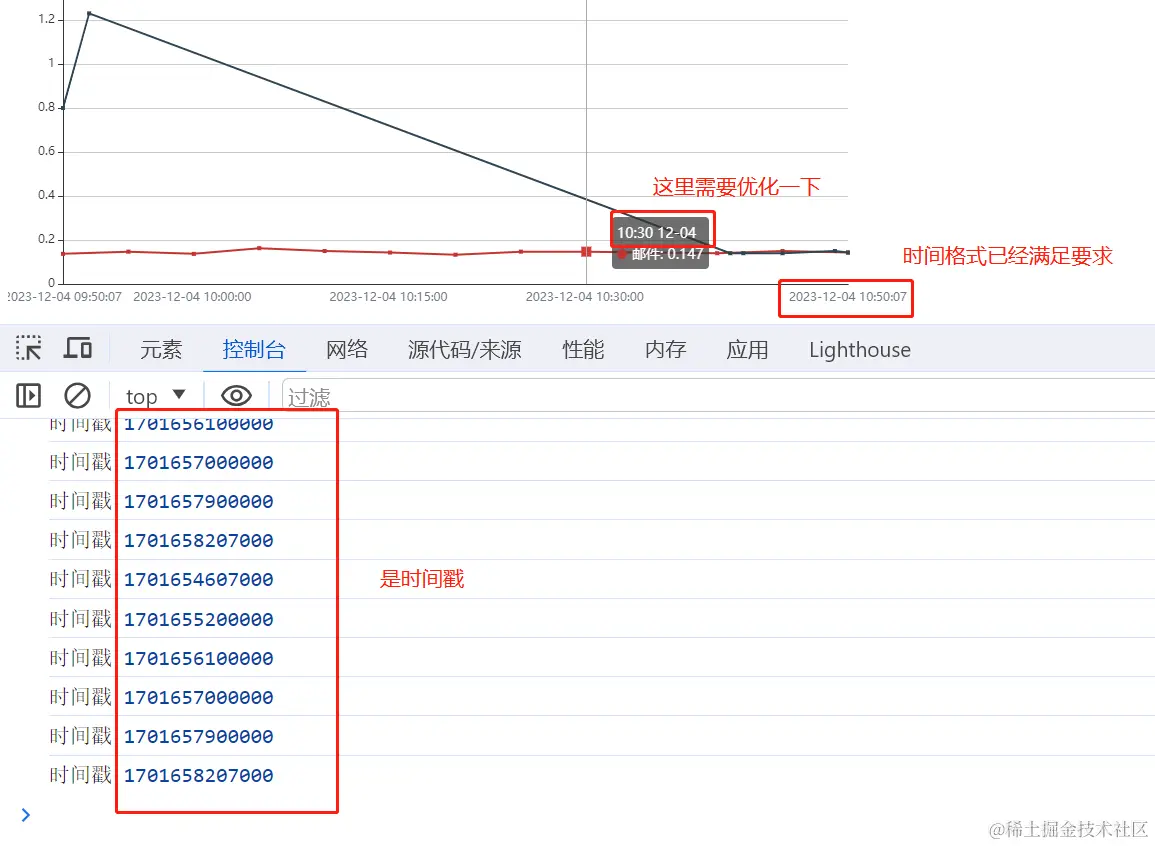1155x846 pixels.
Task: Open the live expression eye icon
Action: point(236,396)
